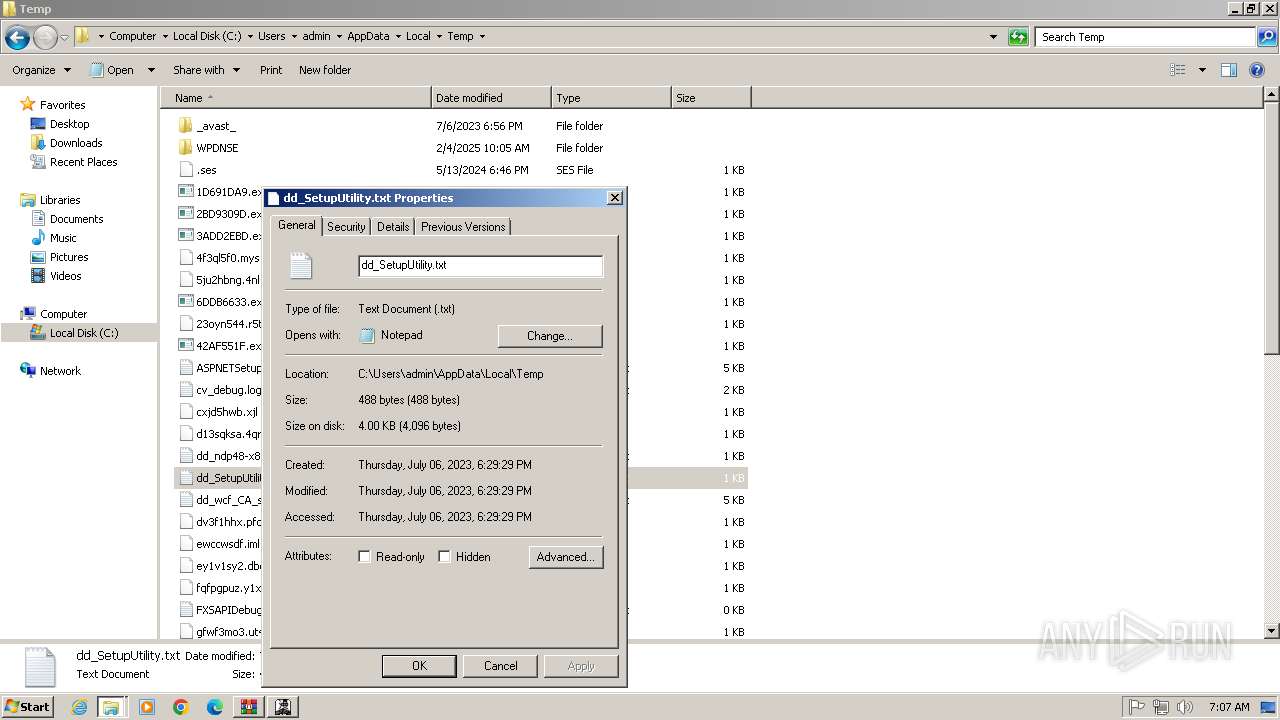Select the General tab
This screenshot has height=720, width=1280.
(297, 225)
